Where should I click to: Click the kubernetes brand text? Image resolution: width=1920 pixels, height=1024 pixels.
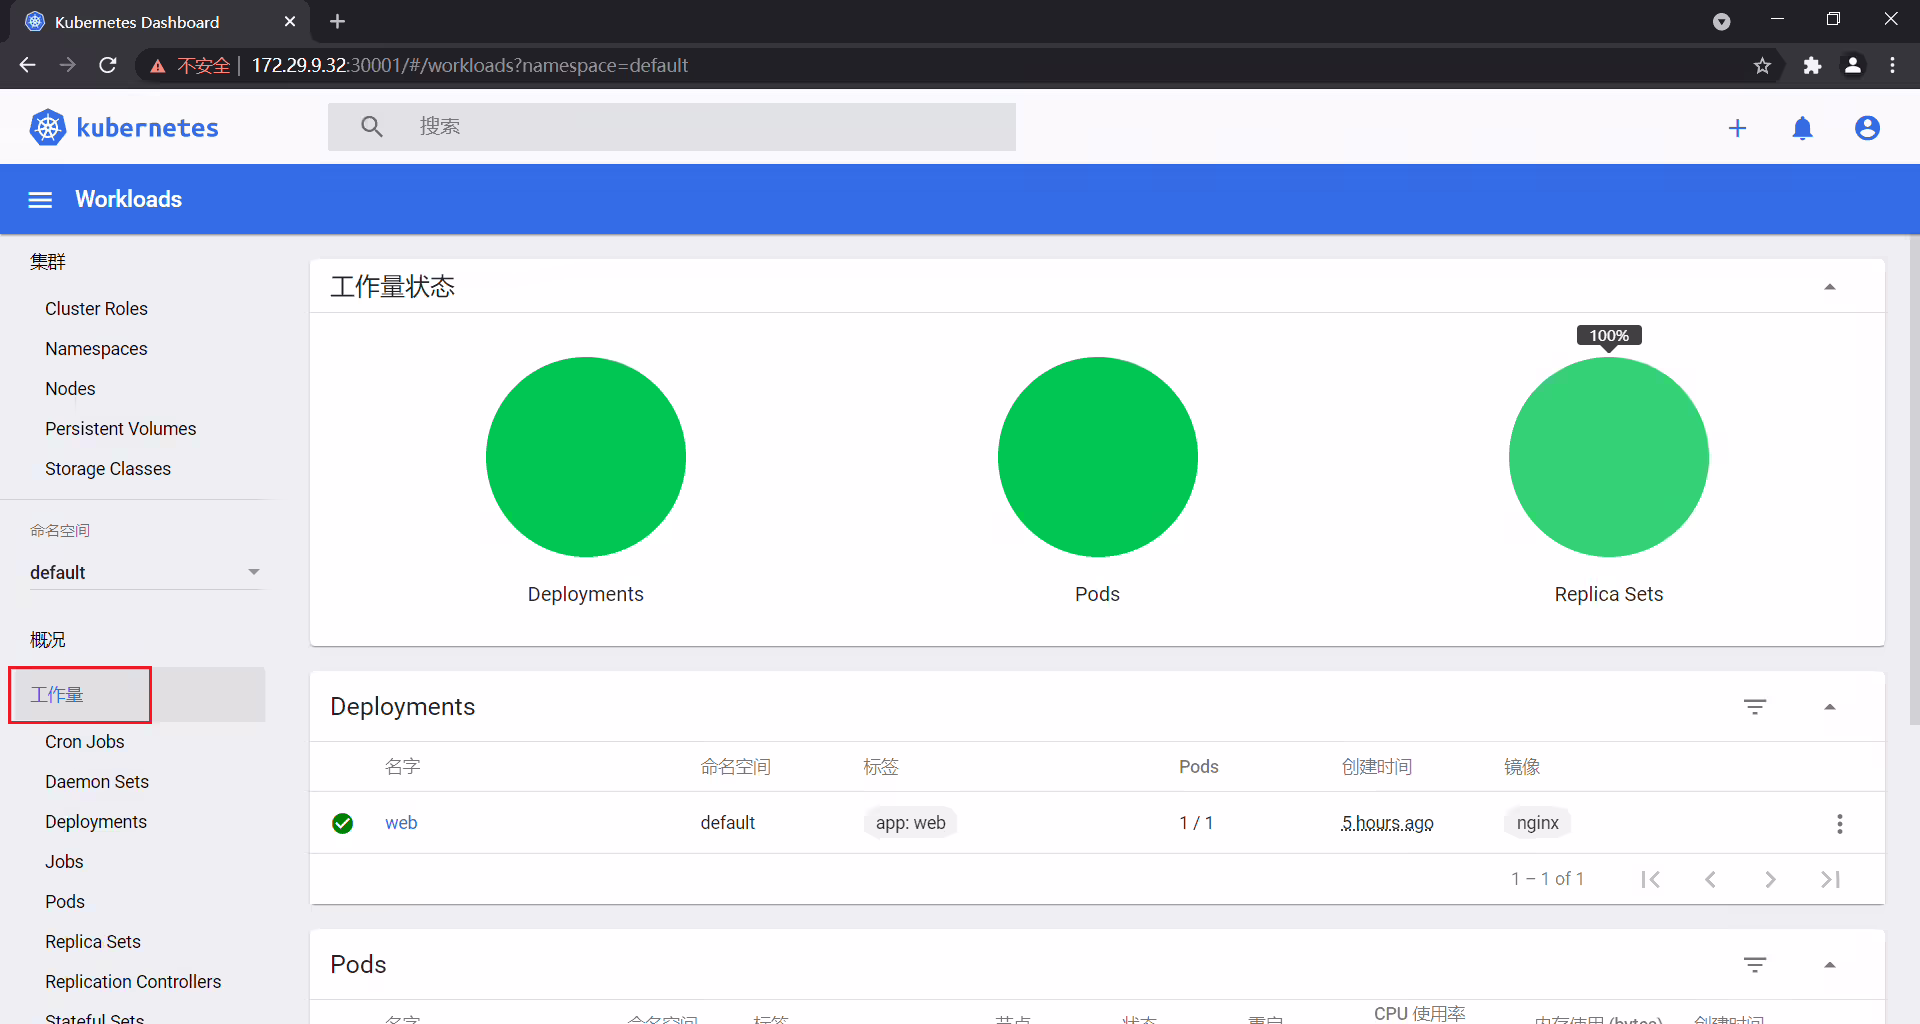147,128
